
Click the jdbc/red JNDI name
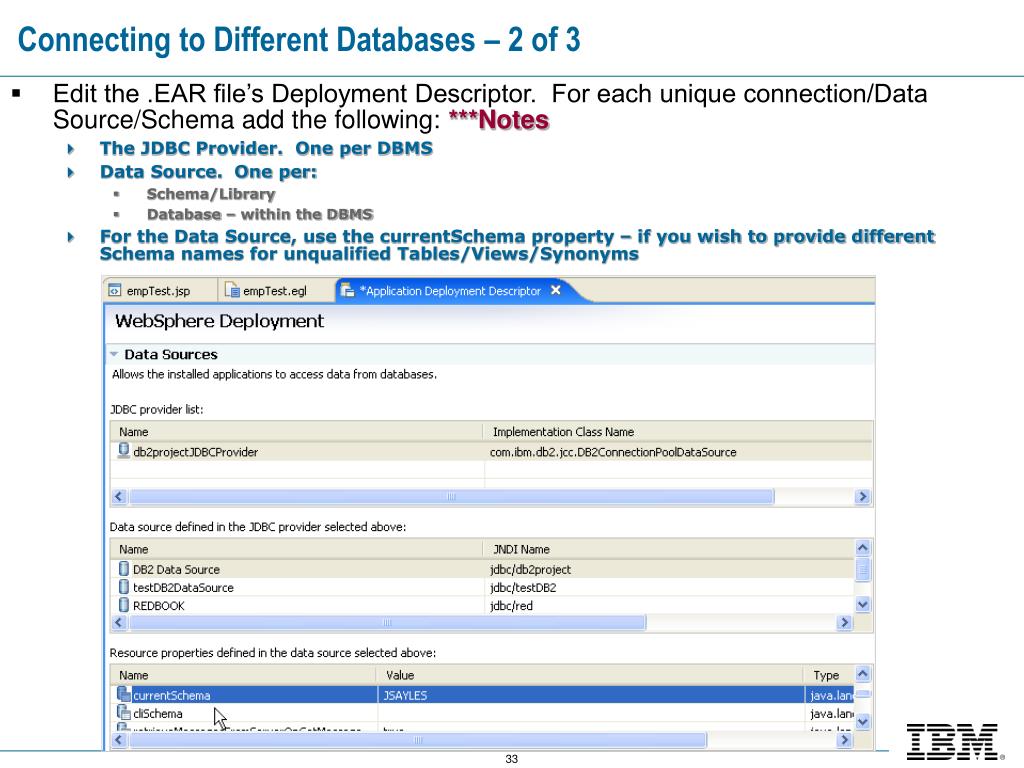(511, 606)
